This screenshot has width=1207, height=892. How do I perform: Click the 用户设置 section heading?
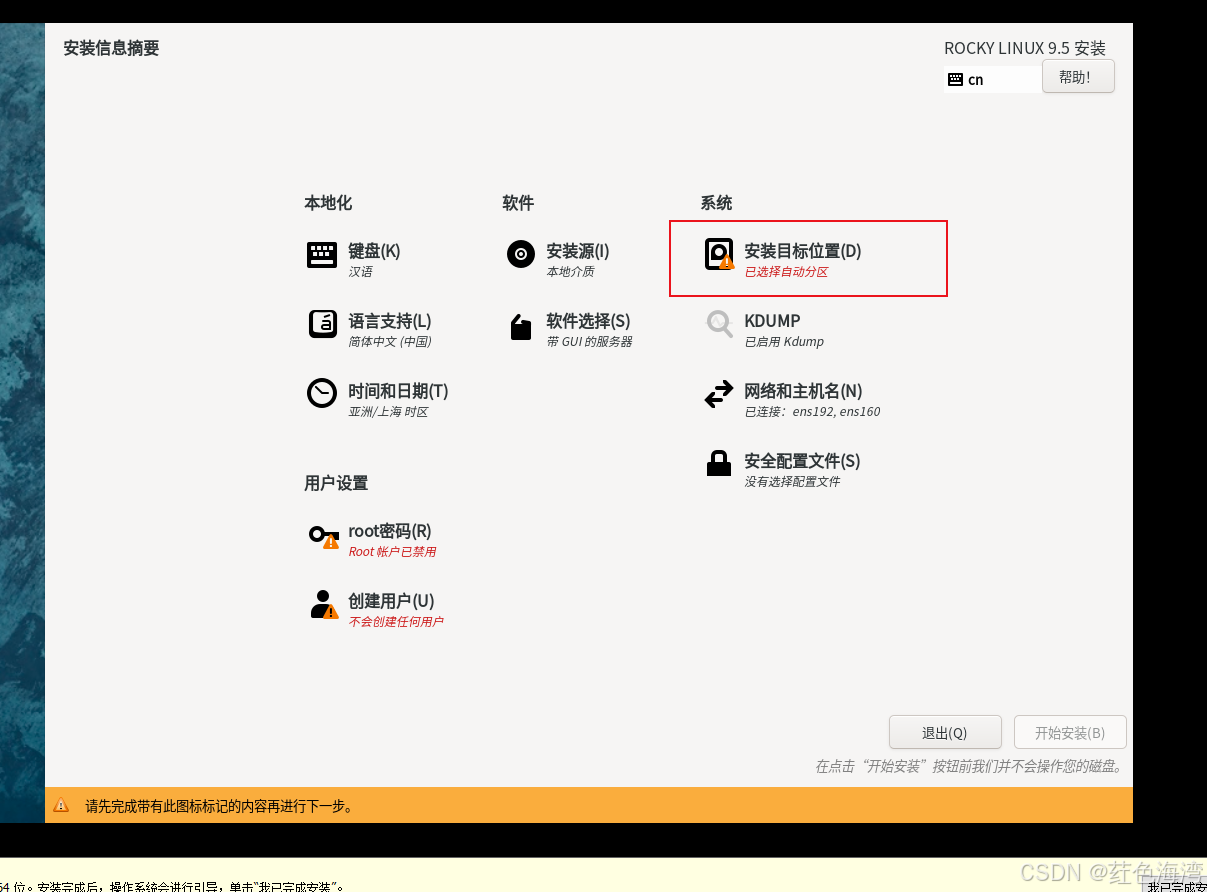click(336, 483)
